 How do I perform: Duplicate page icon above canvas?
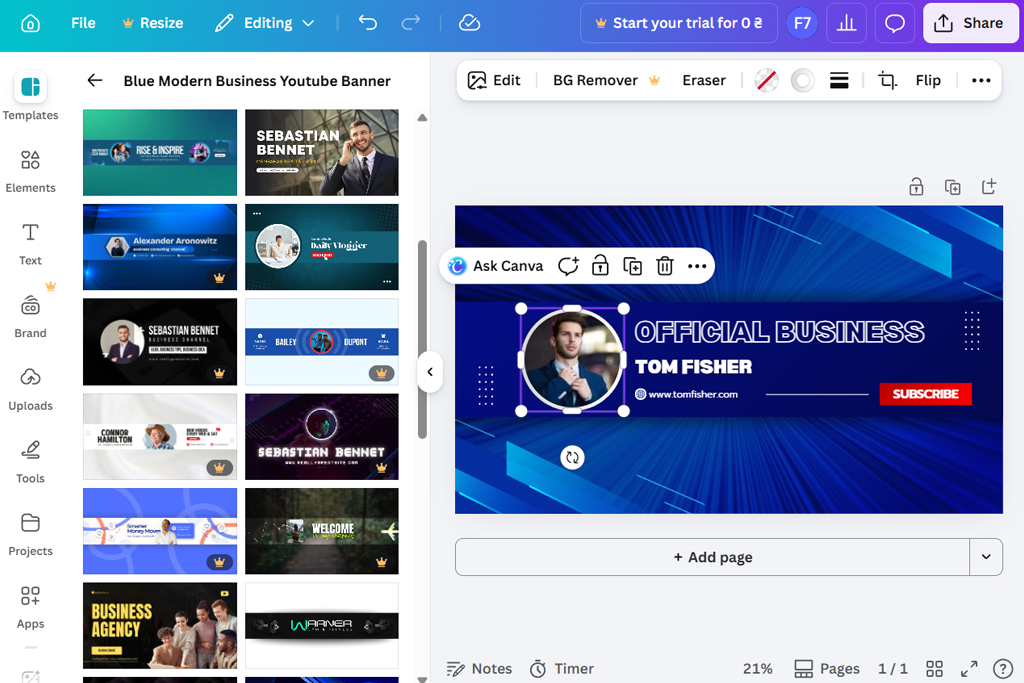(953, 187)
